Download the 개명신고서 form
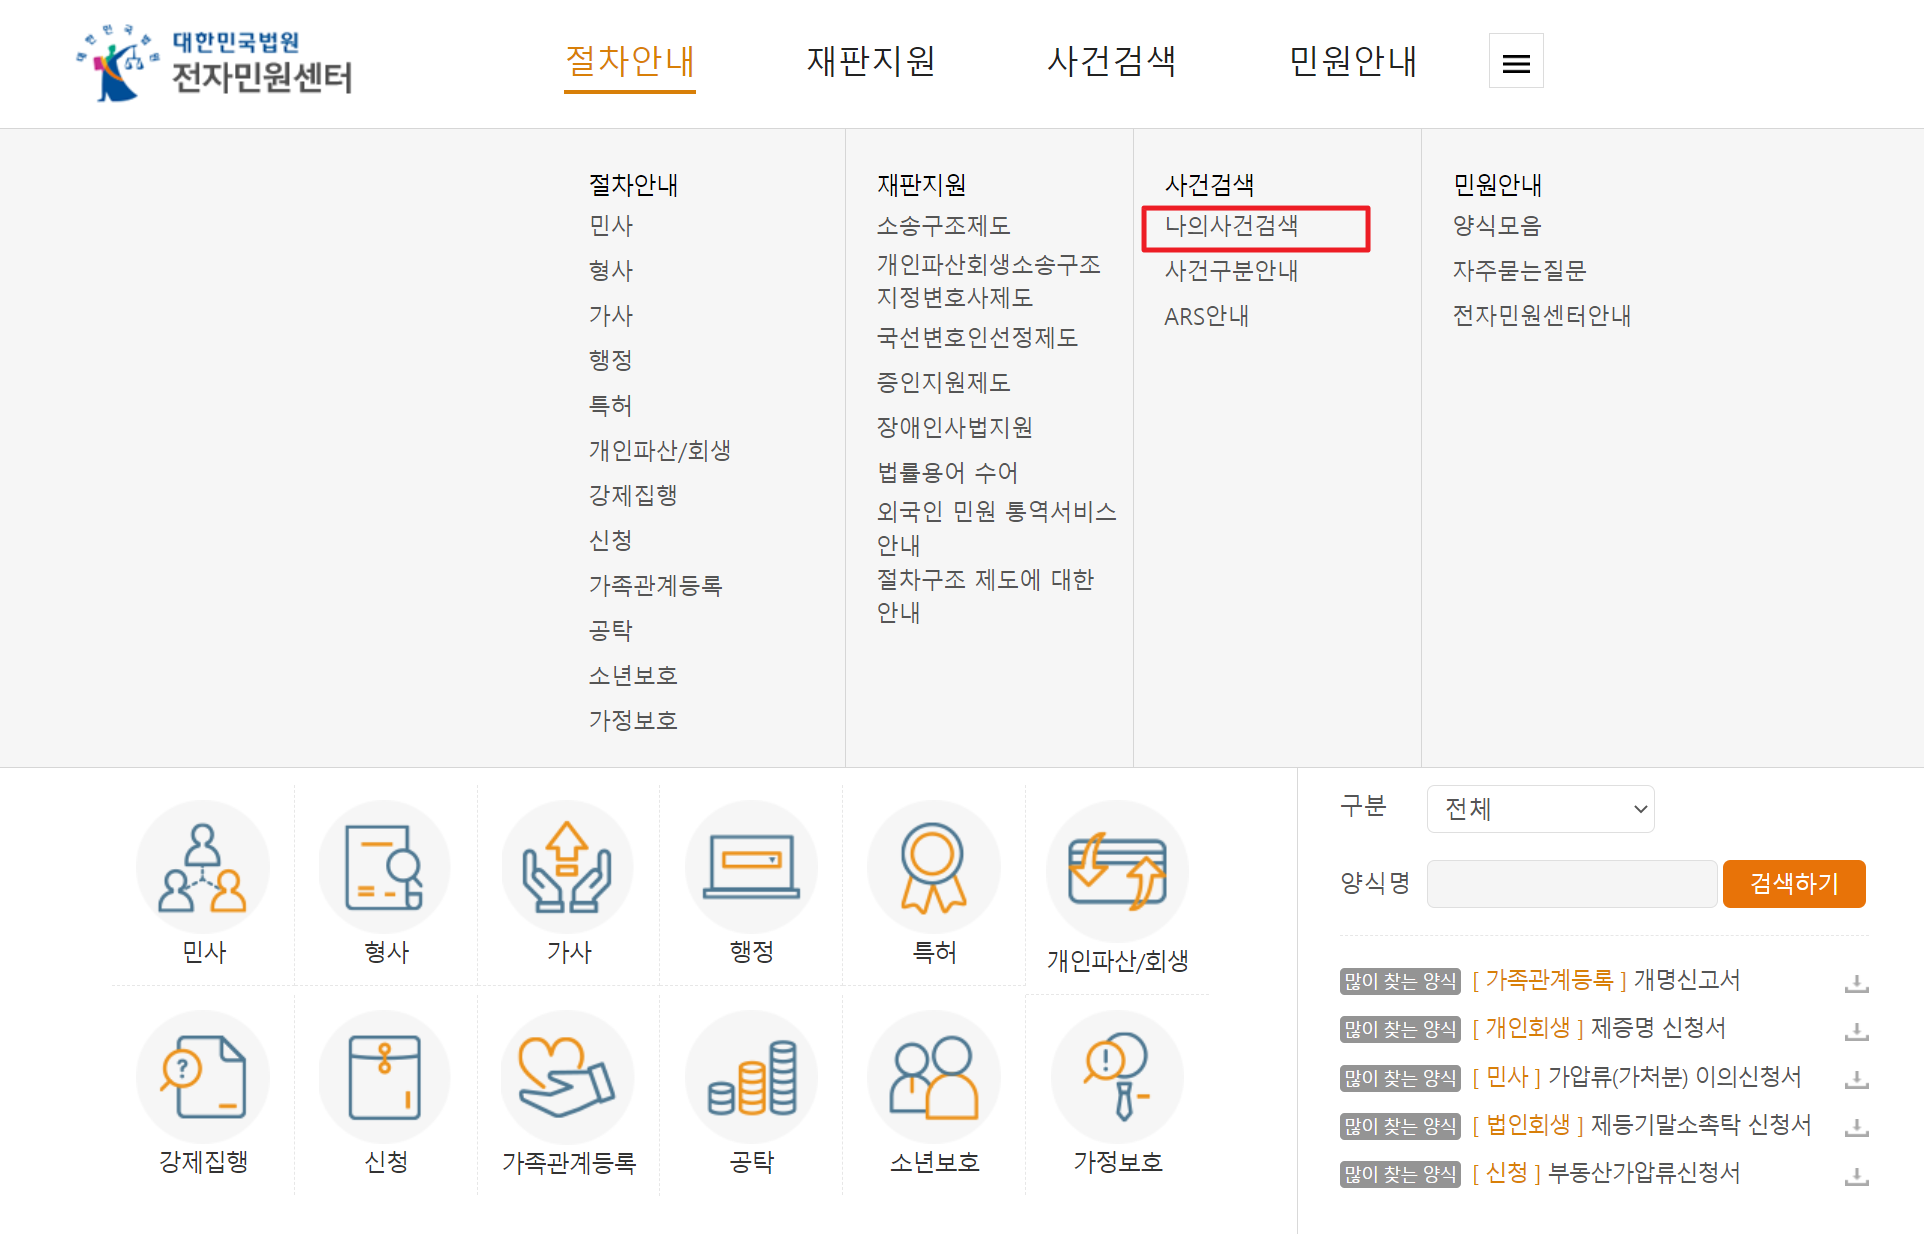The width and height of the screenshot is (1924, 1234). point(1856,983)
